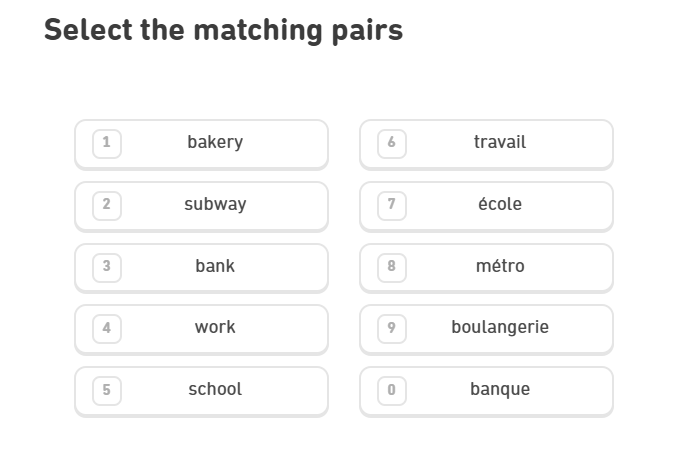Select the 'bakery' word card
This screenshot has height=457, width=687.
(x=215, y=143)
